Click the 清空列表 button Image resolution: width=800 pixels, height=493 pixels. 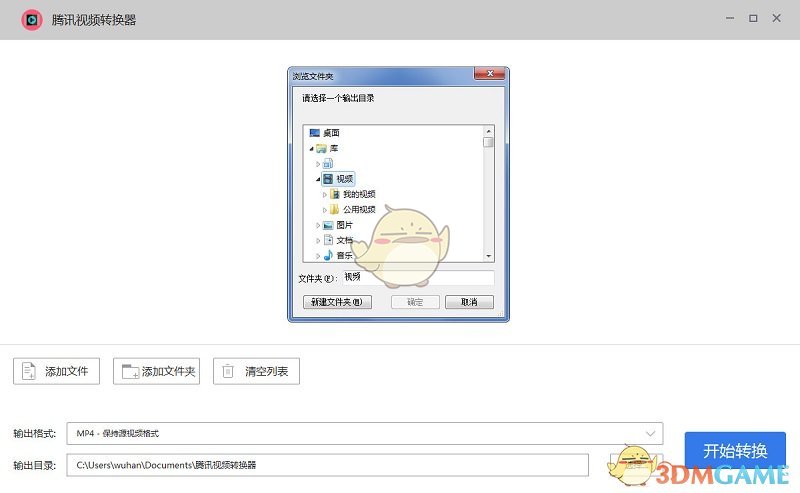[x=256, y=371]
